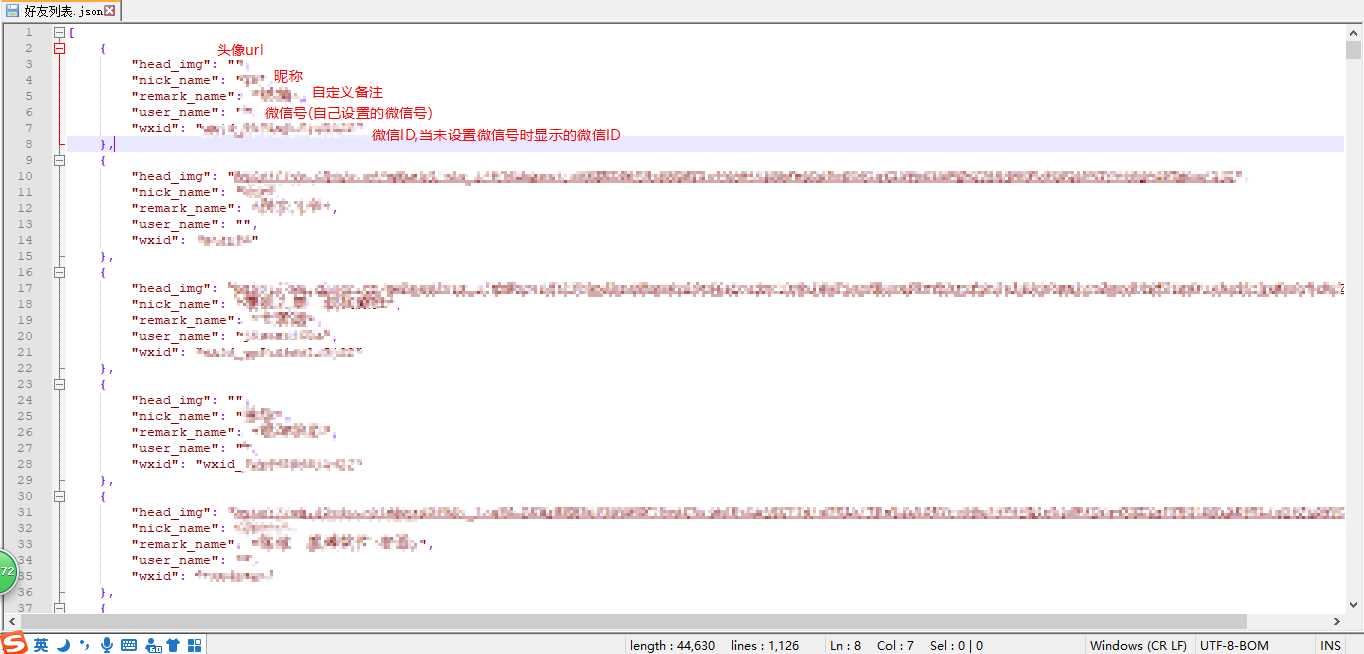The image size is (1364, 654).
Task: Click the 'lines : 1,126' status field
Action: point(765,645)
